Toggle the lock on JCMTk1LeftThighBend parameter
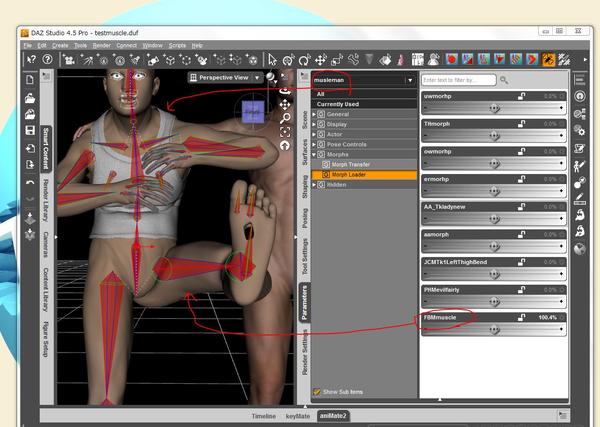This screenshot has width=600, height=427. coord(521,262)
